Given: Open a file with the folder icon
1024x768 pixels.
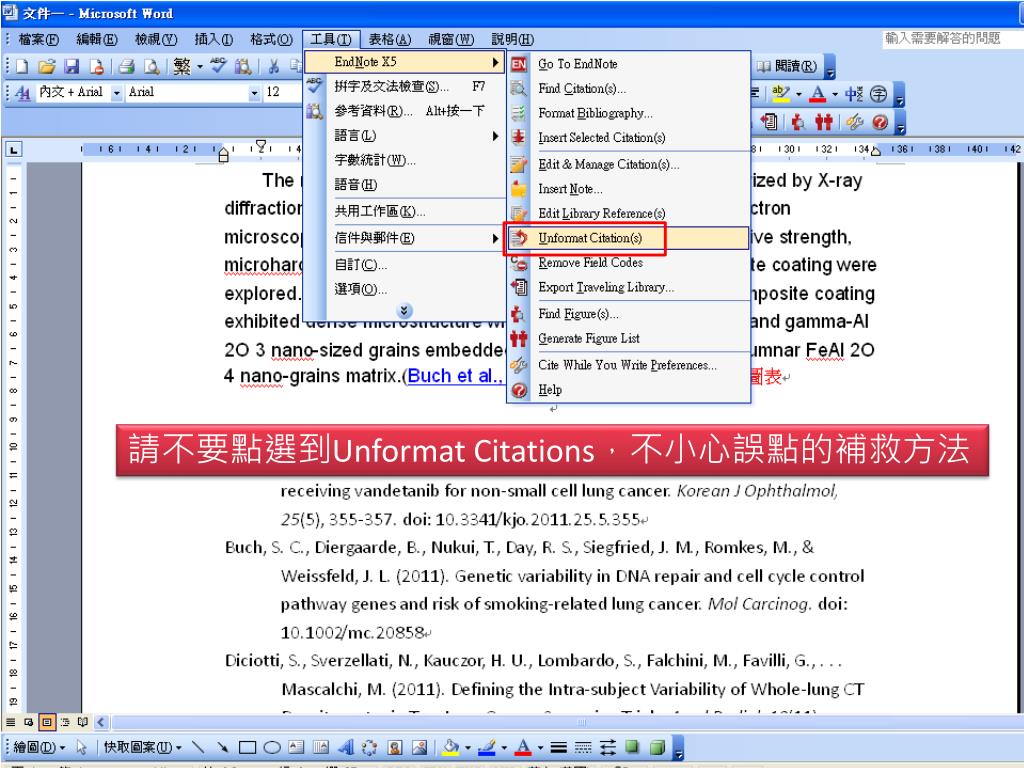Looking at the screenshot, I should (46, 66).
